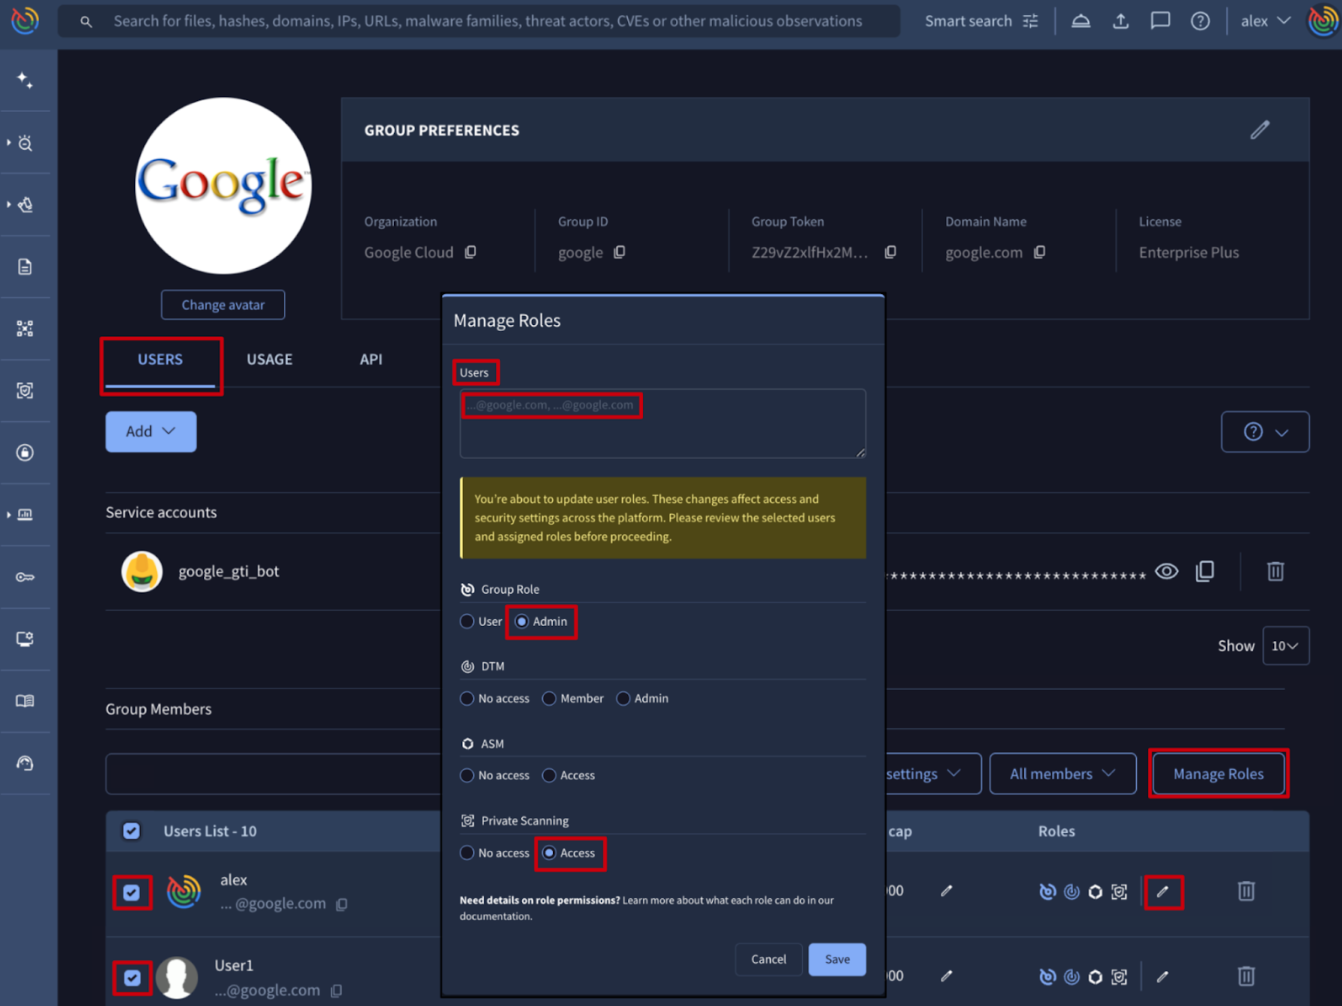Open the alex account menu
Image resolution: width=1342 pixels, height=1006 pixels.
coord(1265,21)
